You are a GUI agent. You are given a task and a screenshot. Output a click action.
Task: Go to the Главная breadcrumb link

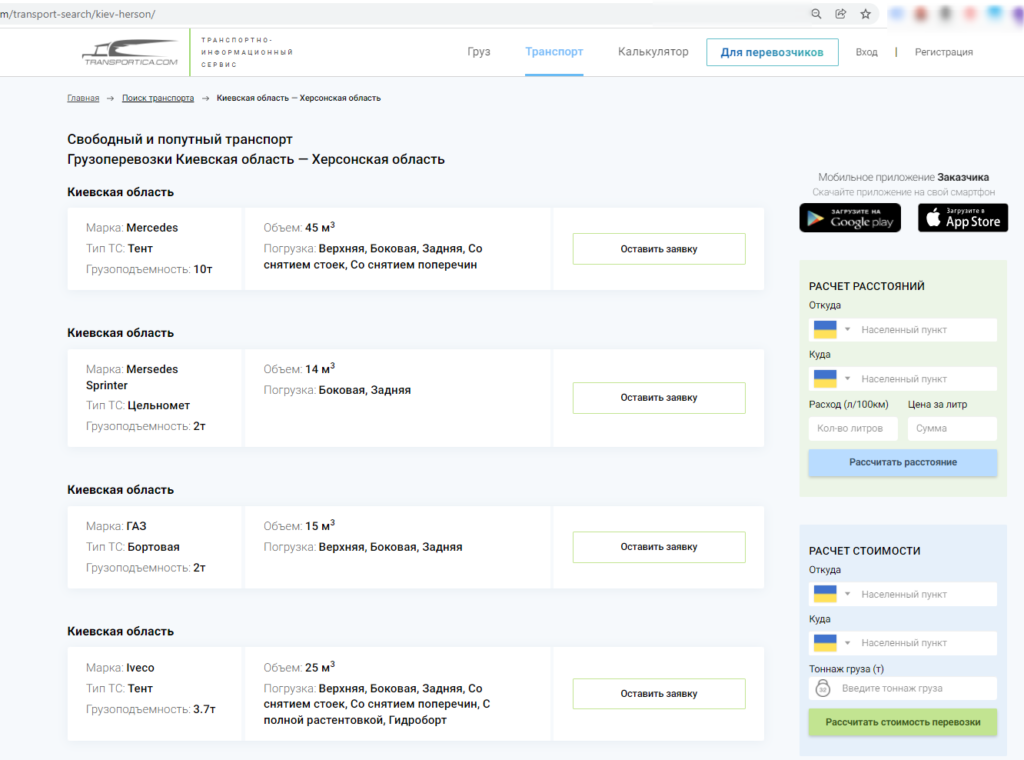click(83, 98)
